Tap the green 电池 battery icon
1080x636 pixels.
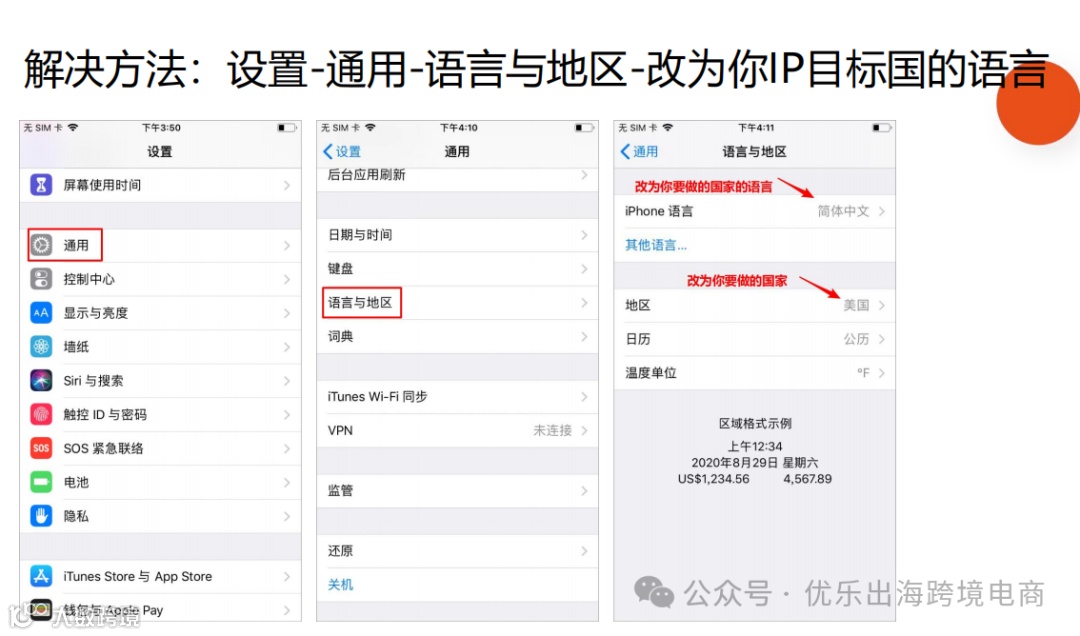pos(41,482)
